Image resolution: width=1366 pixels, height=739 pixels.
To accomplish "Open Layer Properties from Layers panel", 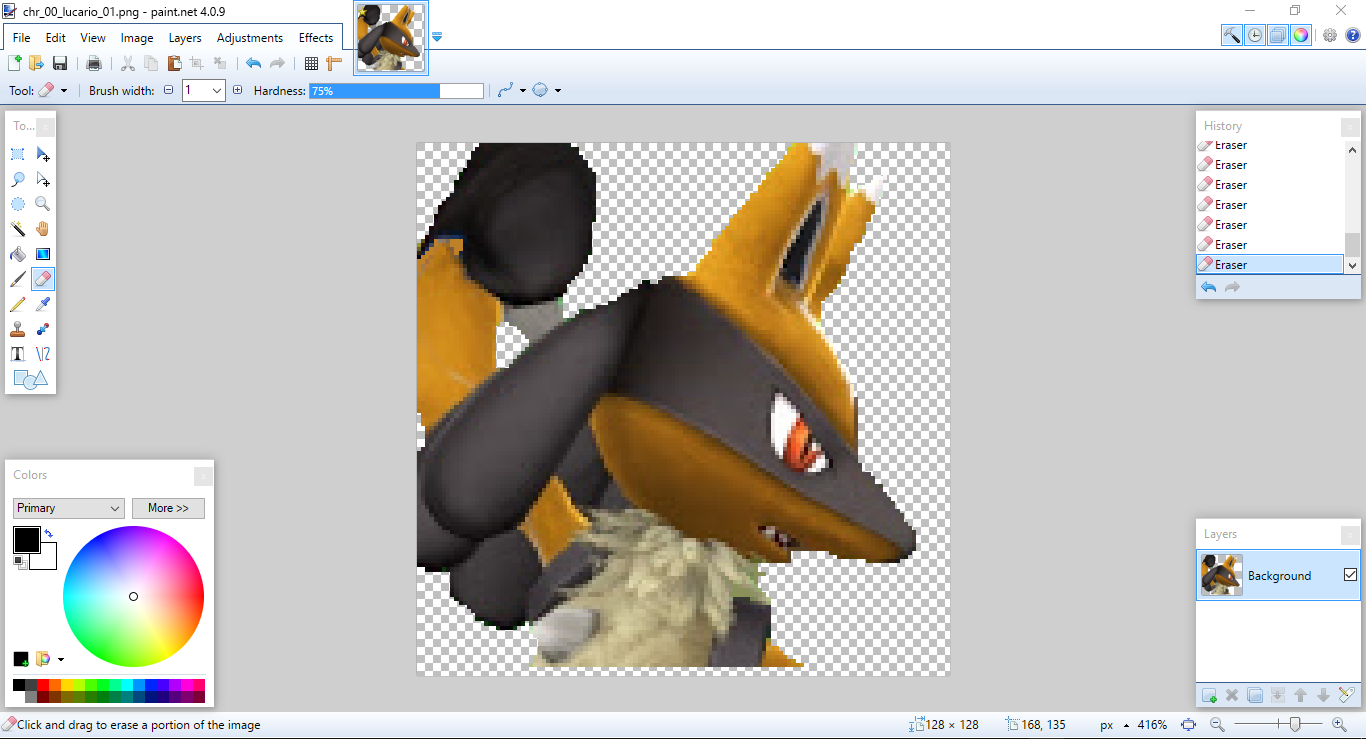I will pos(1345,695).
